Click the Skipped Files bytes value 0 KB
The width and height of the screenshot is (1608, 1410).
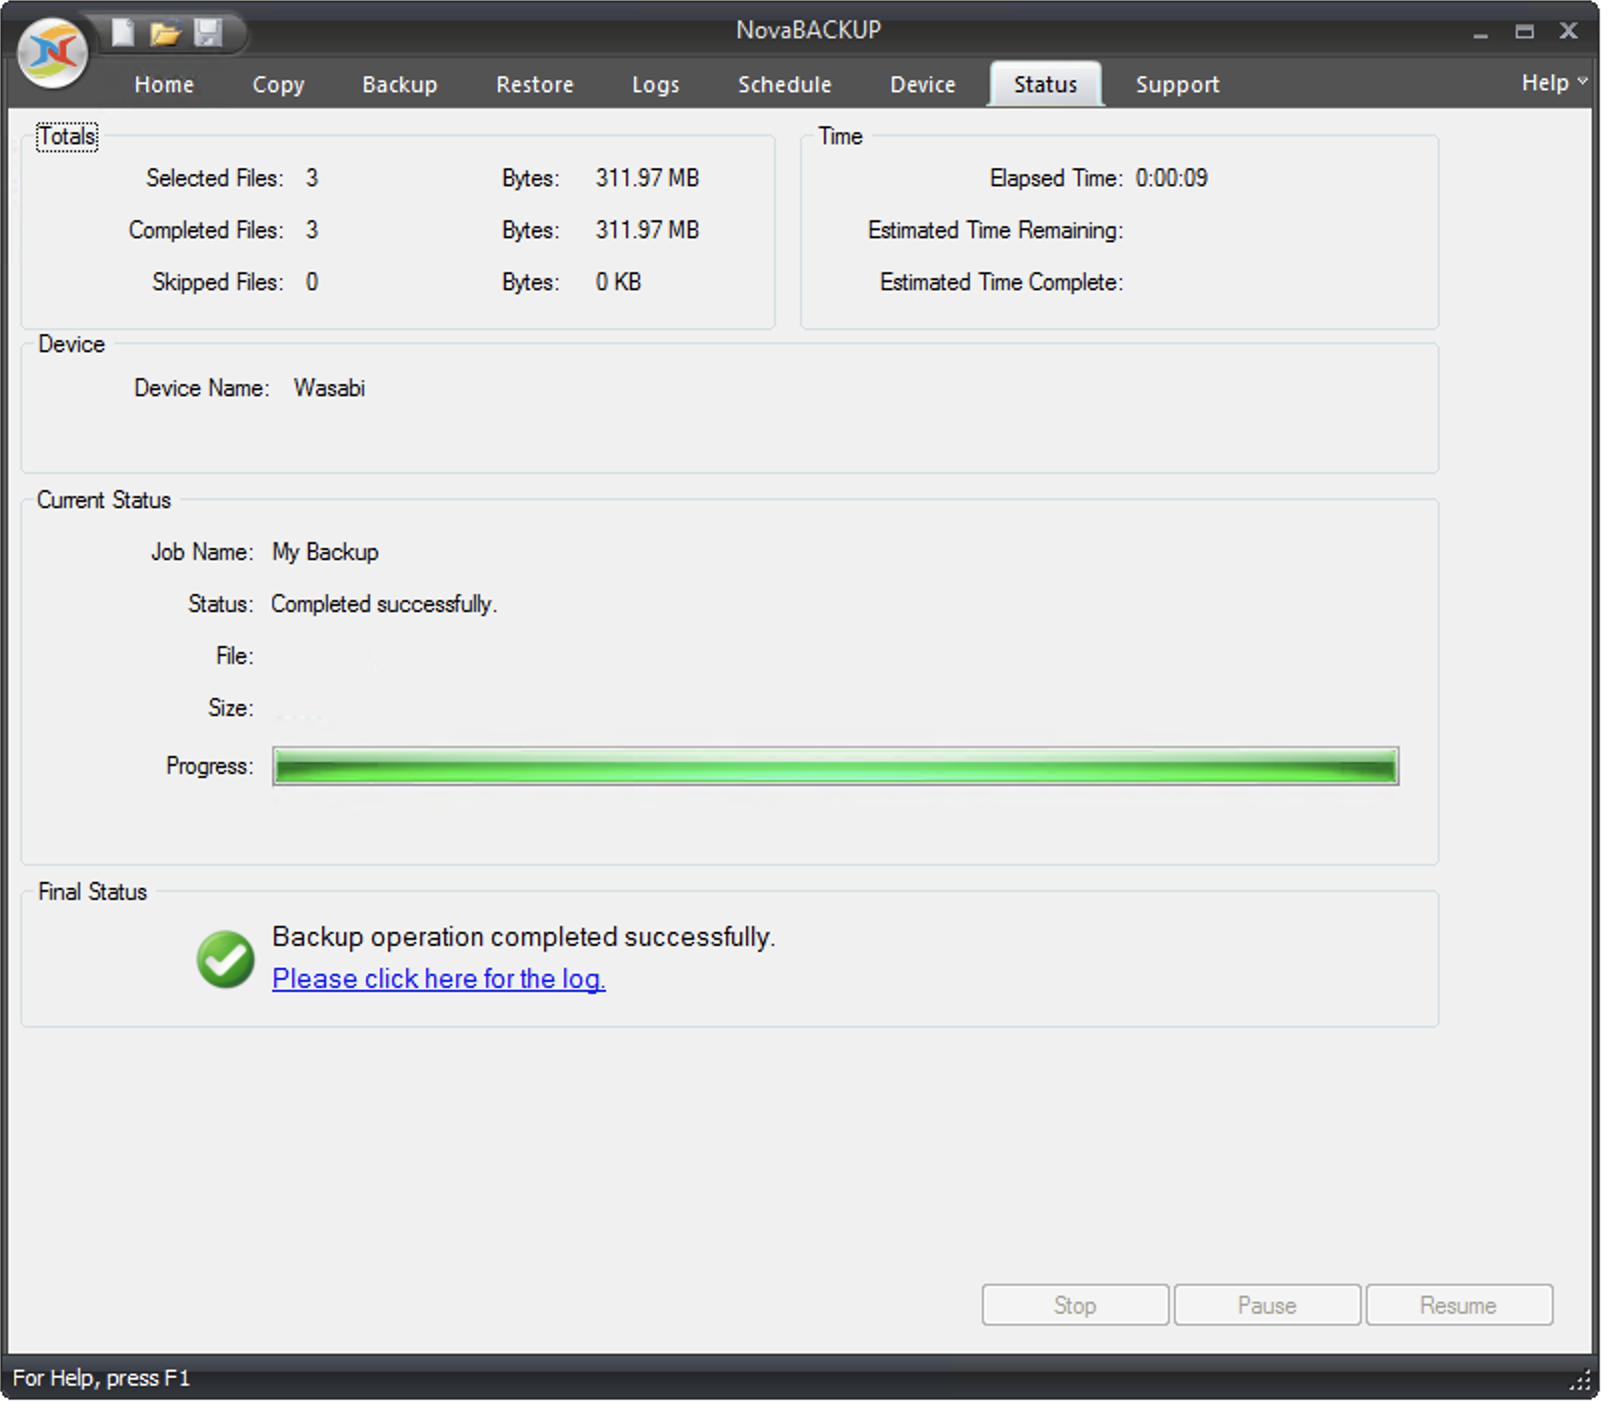[621, 283]
